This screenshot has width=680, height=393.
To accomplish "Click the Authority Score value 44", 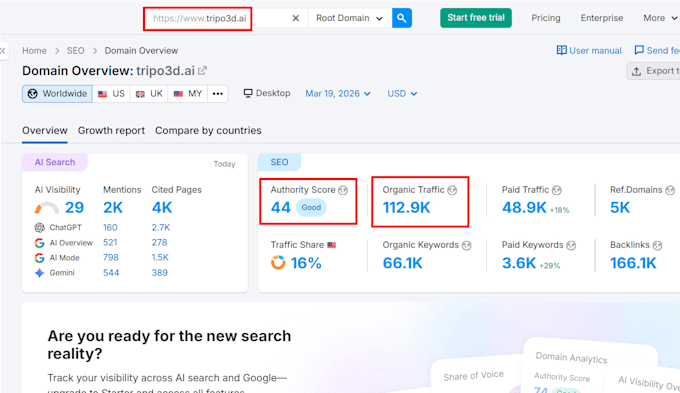I will [x=281, y=208].
